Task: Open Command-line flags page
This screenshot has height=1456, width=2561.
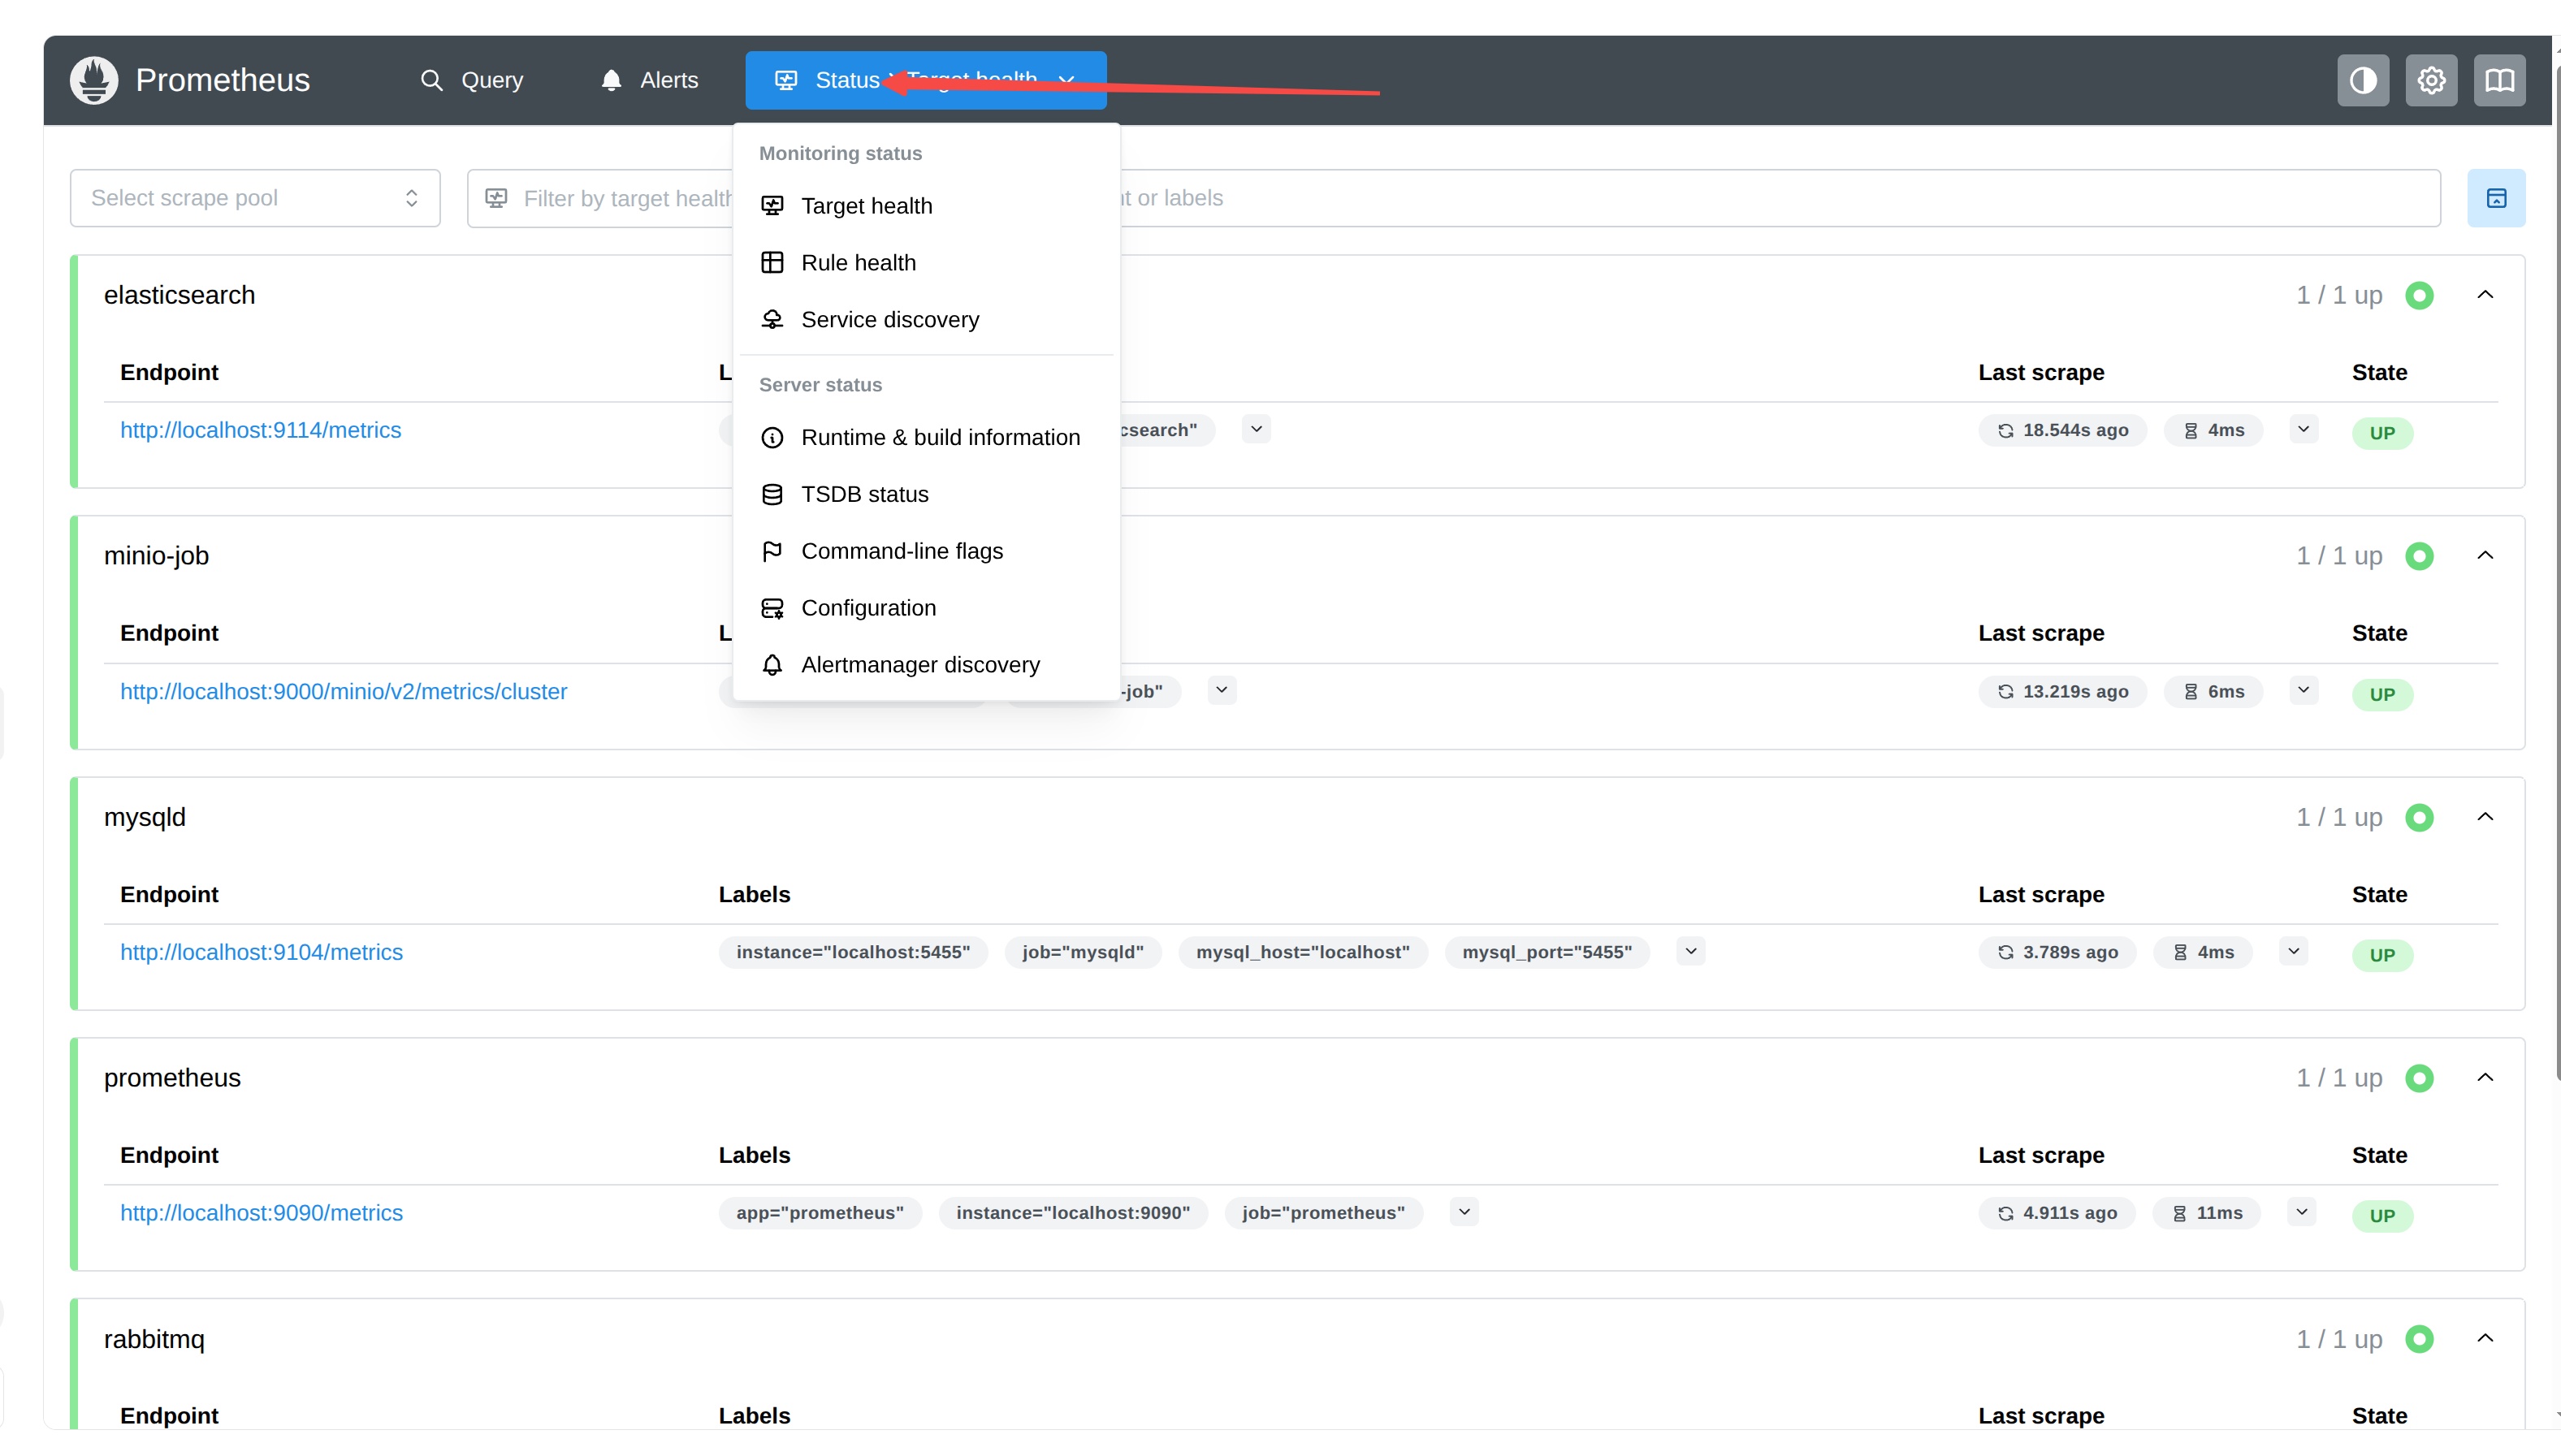Action: tap(925, 552)
